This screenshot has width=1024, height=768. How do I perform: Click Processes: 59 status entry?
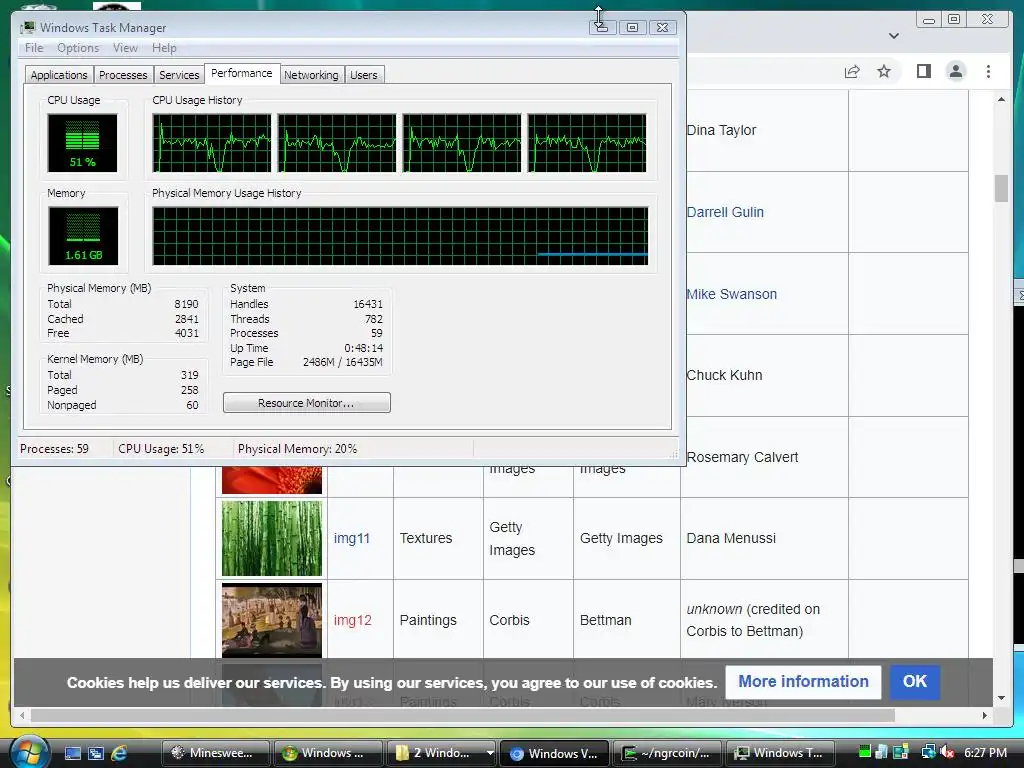tap(54, 449)
